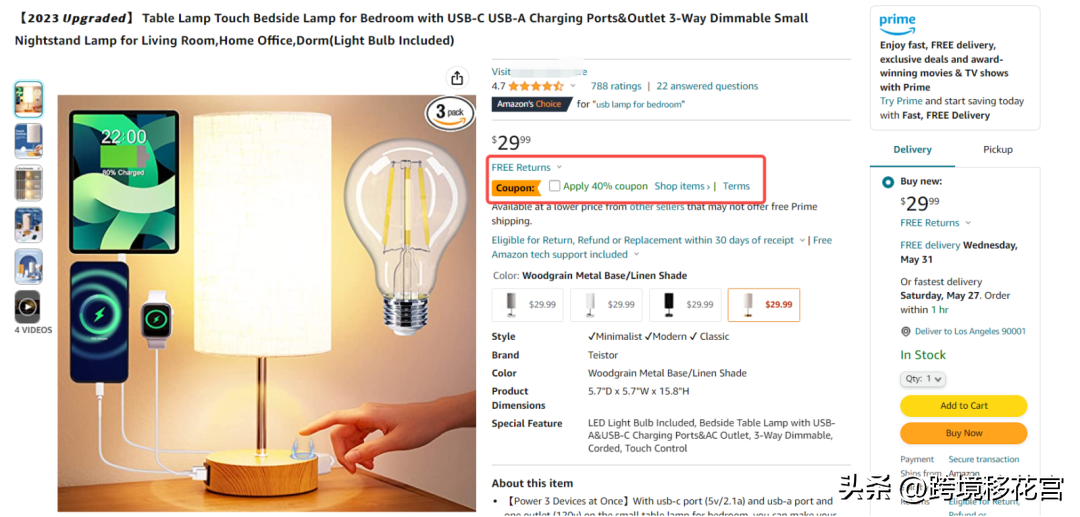Select the Buy new radio button

[x=888, y=182]
